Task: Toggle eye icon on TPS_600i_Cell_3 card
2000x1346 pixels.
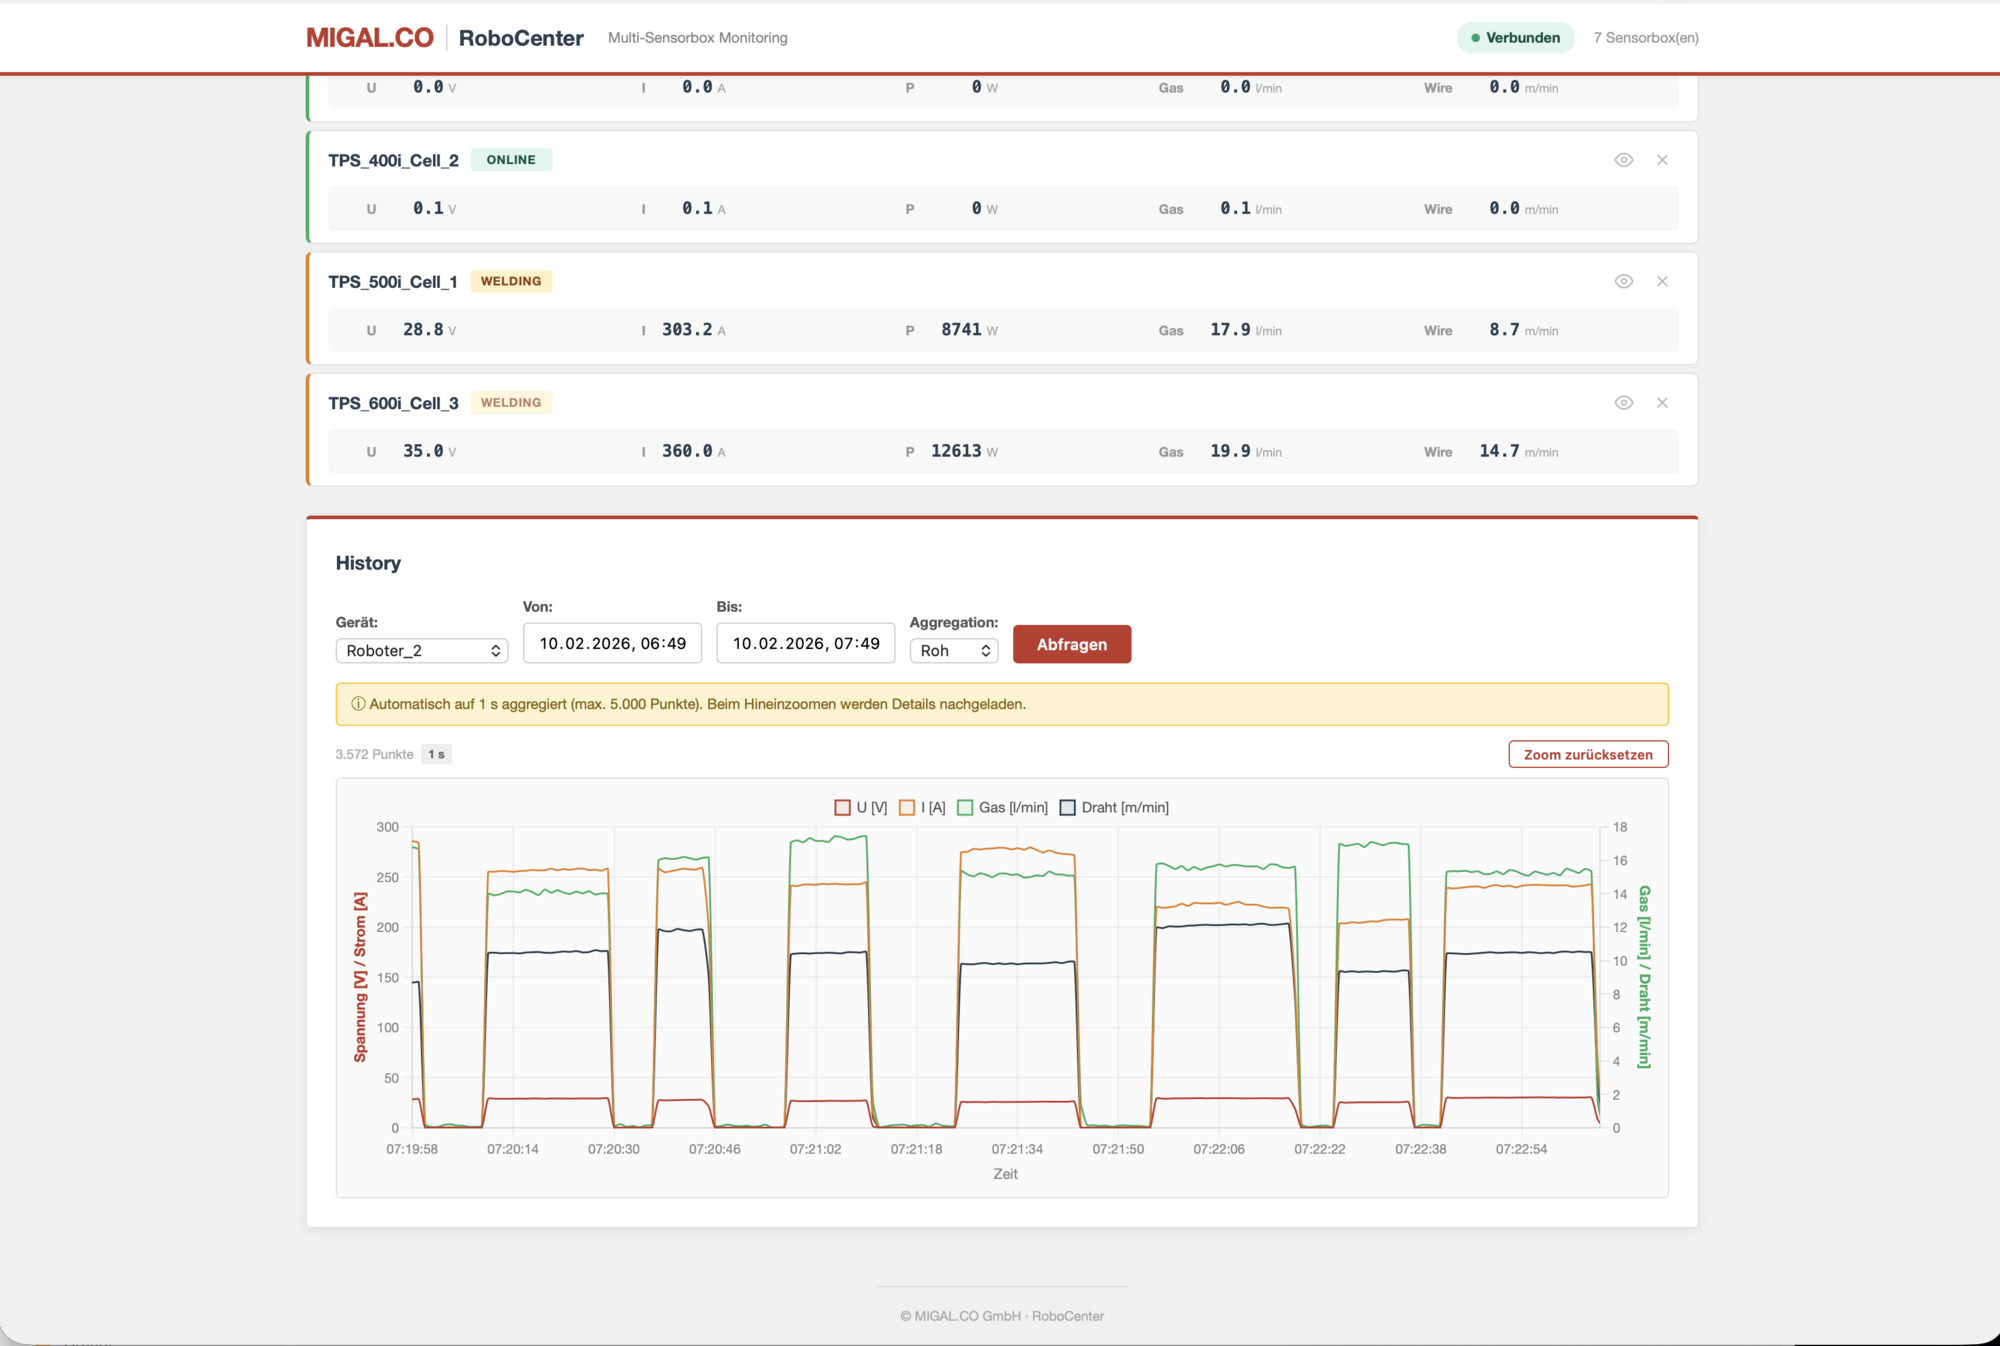Action: 1623,403
